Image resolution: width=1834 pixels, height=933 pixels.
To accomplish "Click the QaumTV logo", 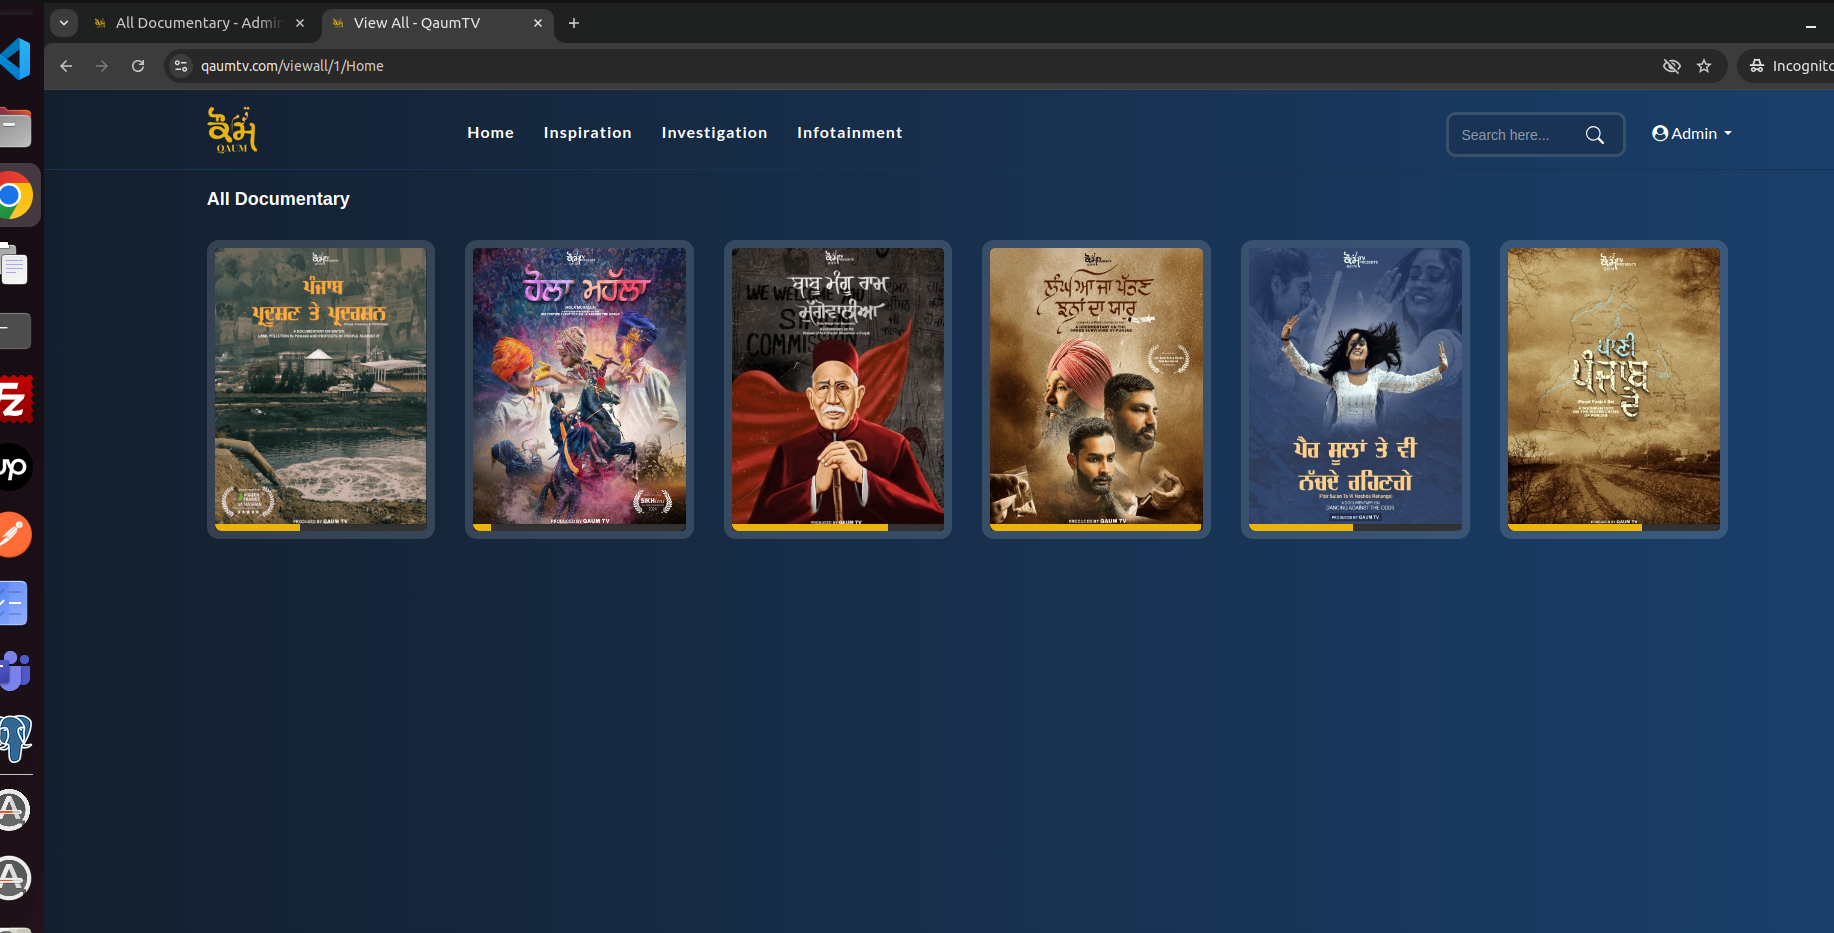I will [x=232, y=130].
